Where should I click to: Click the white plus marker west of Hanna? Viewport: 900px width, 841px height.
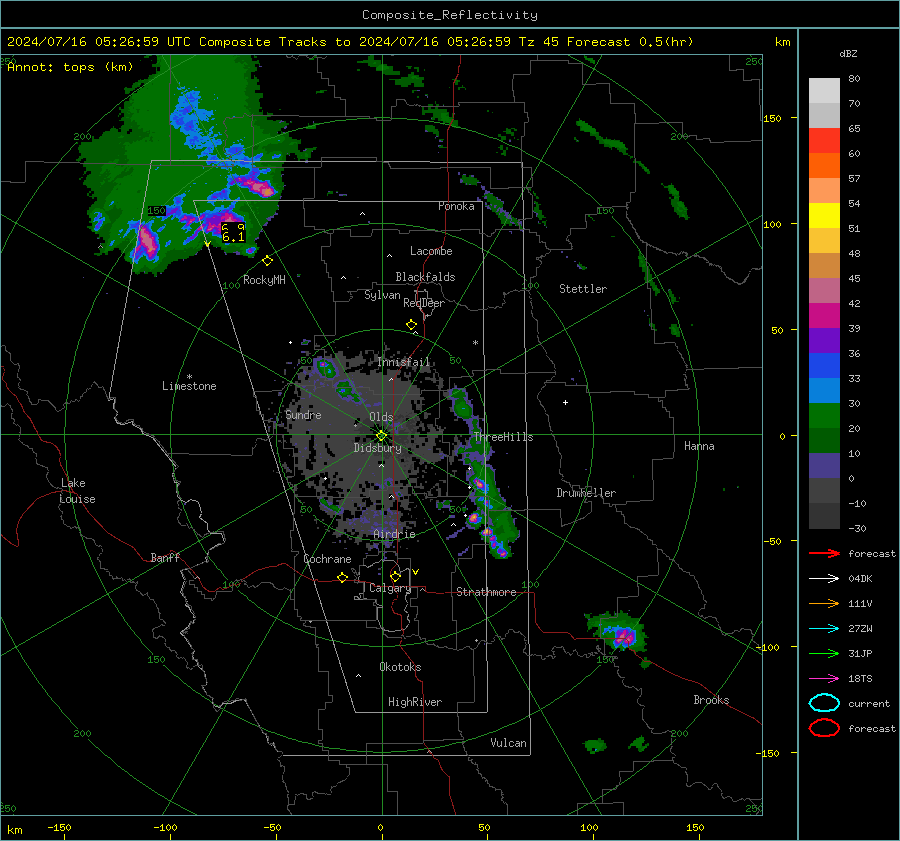click(565, 402)
